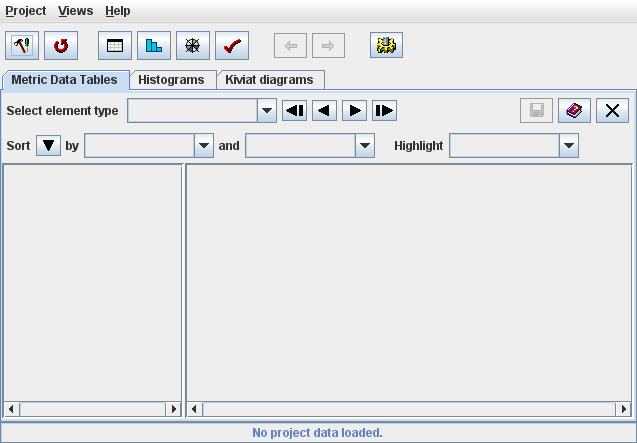
Task: Jump to first element type
Action: tap(295, 111)
